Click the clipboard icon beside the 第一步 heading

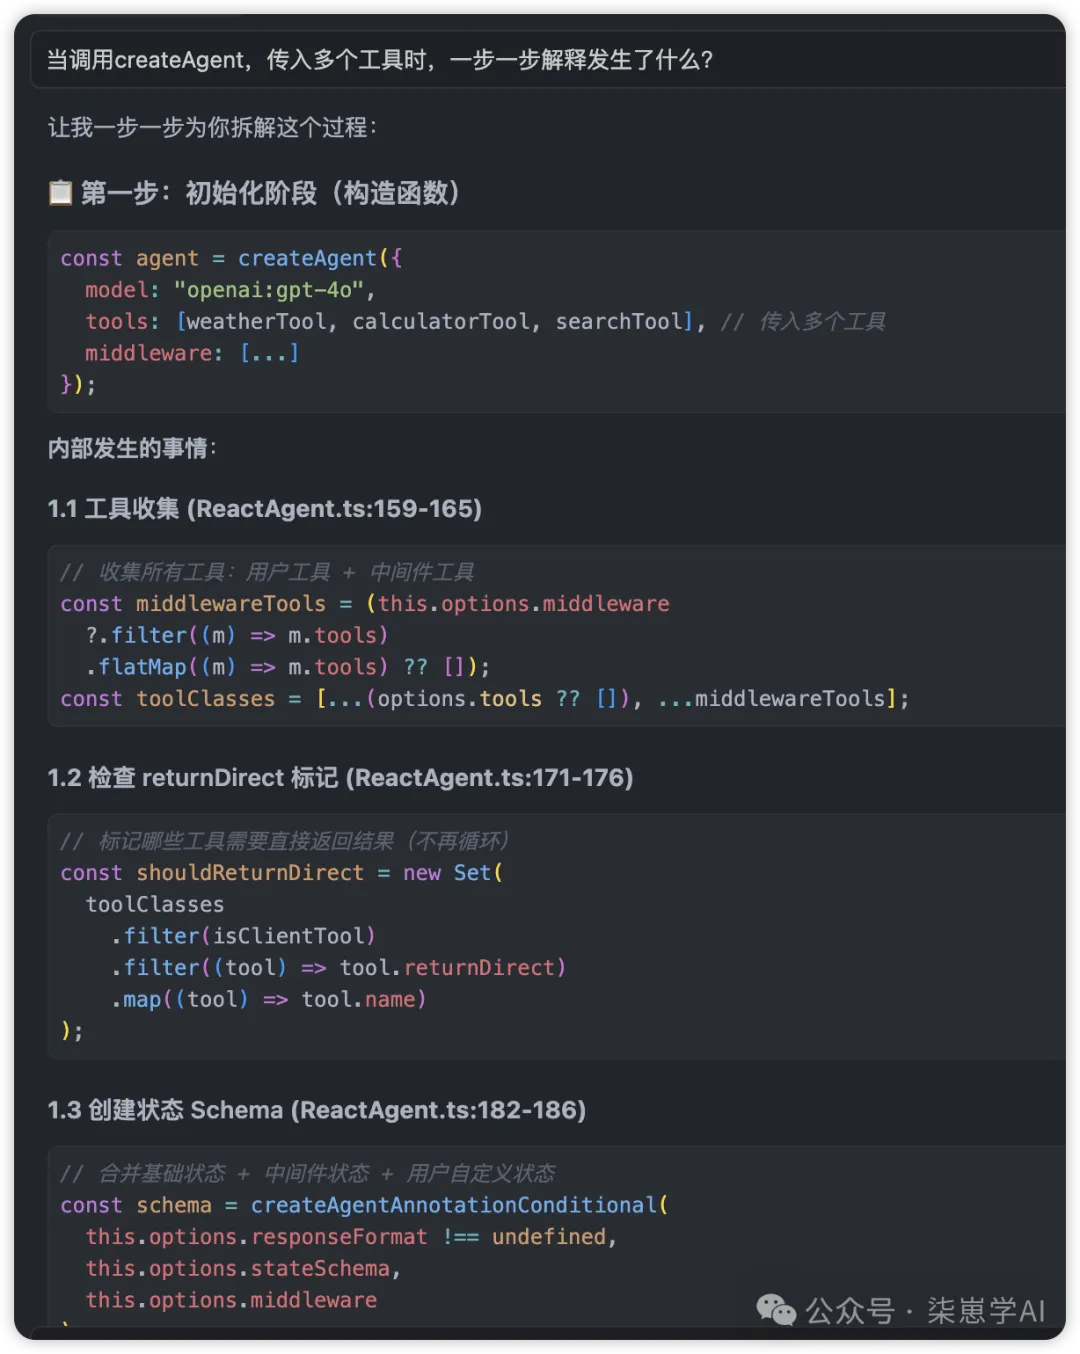(60, 192)
